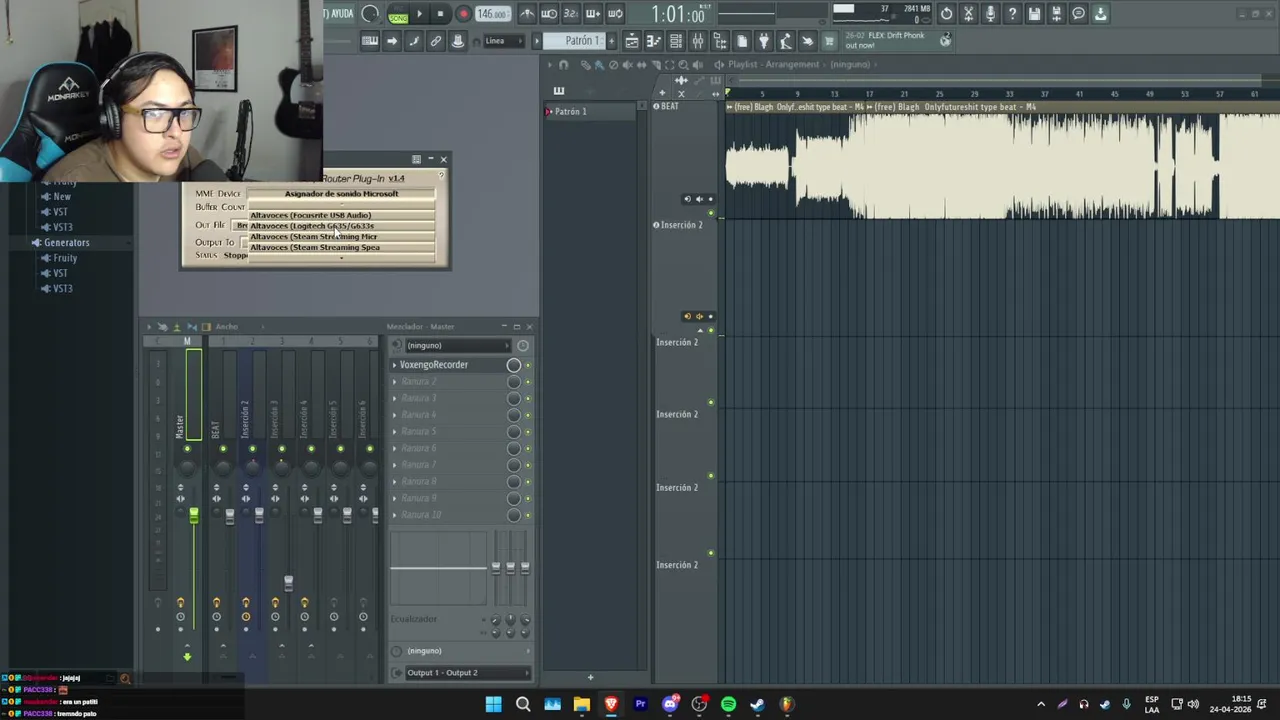Open MME Device dropdown Asignador de sonido Microsoft
The width and height of the screenshot is (1280, 720).
[x=341, y=193]
